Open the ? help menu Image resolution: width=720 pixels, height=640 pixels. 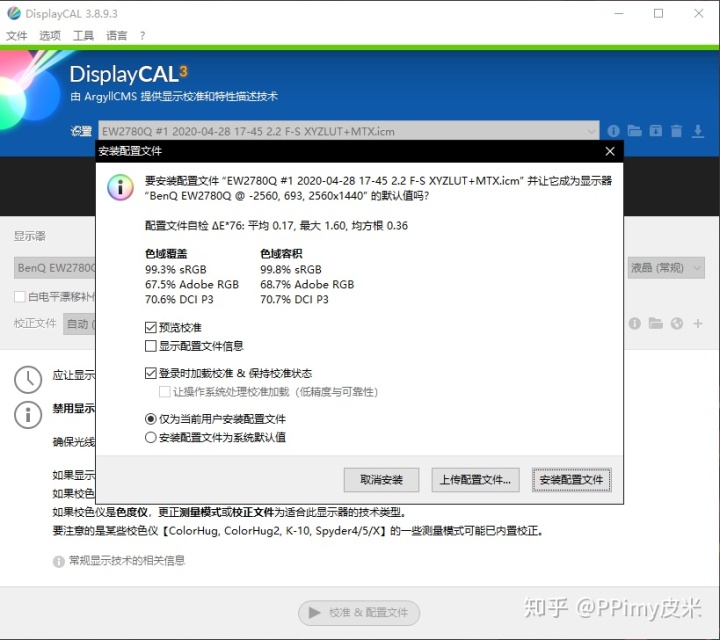click(142, 35)
